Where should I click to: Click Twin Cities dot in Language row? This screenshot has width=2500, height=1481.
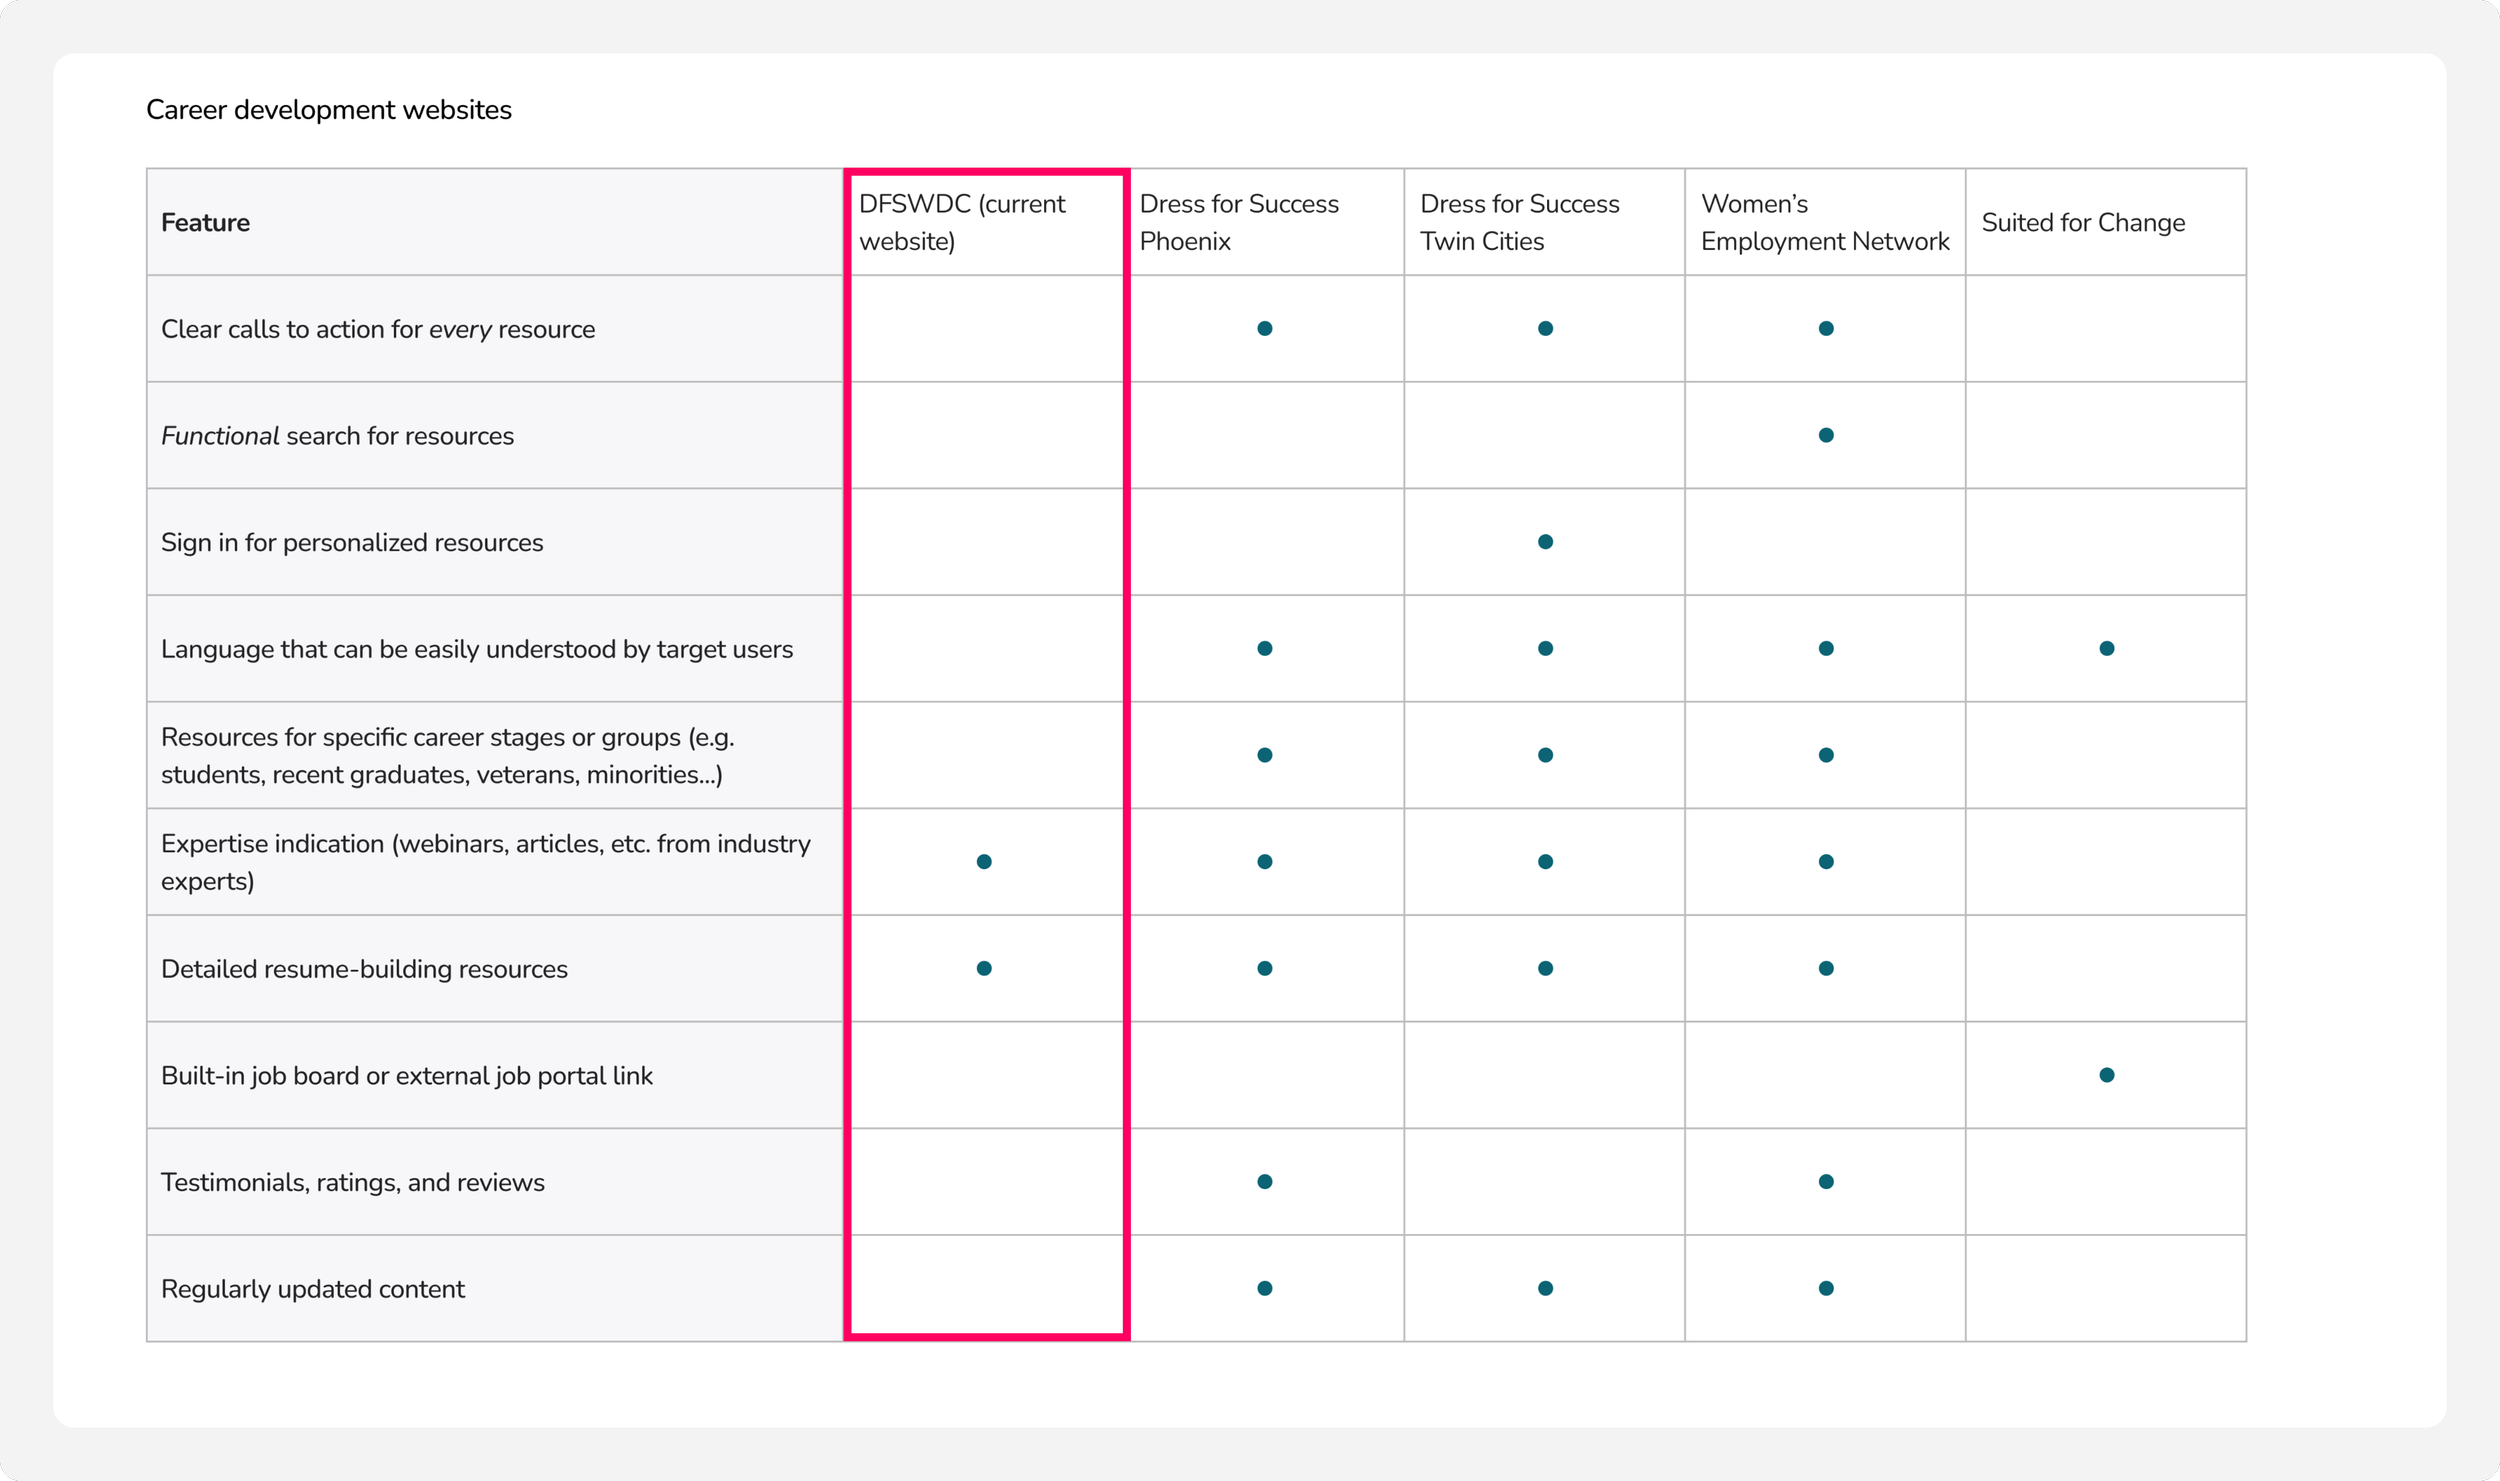tap(1545, 649)
